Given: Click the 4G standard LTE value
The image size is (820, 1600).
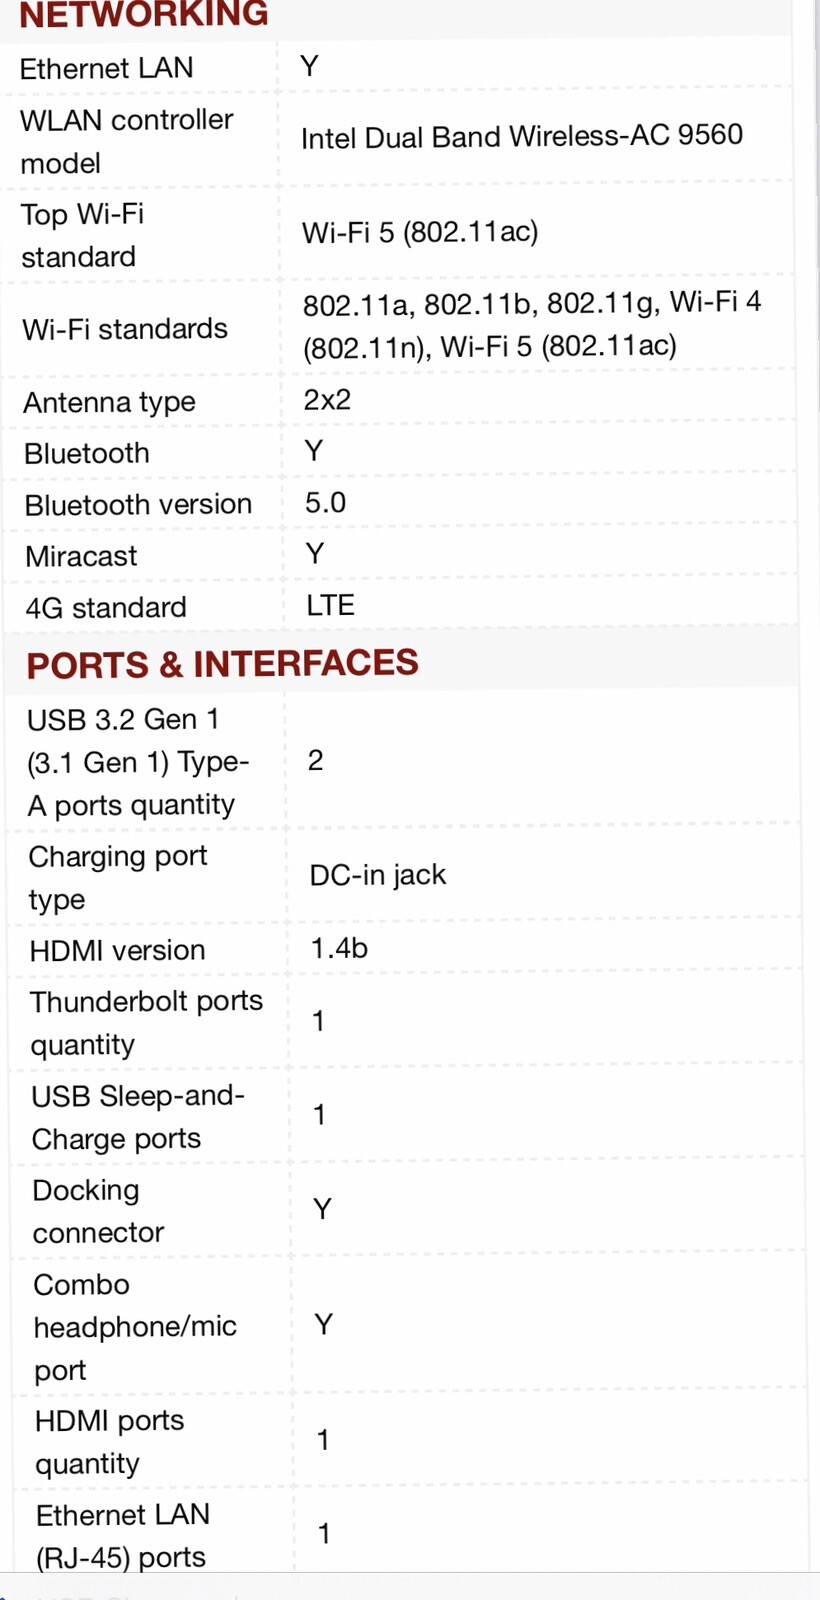Looking at the screenshot, I should point(330,605).
